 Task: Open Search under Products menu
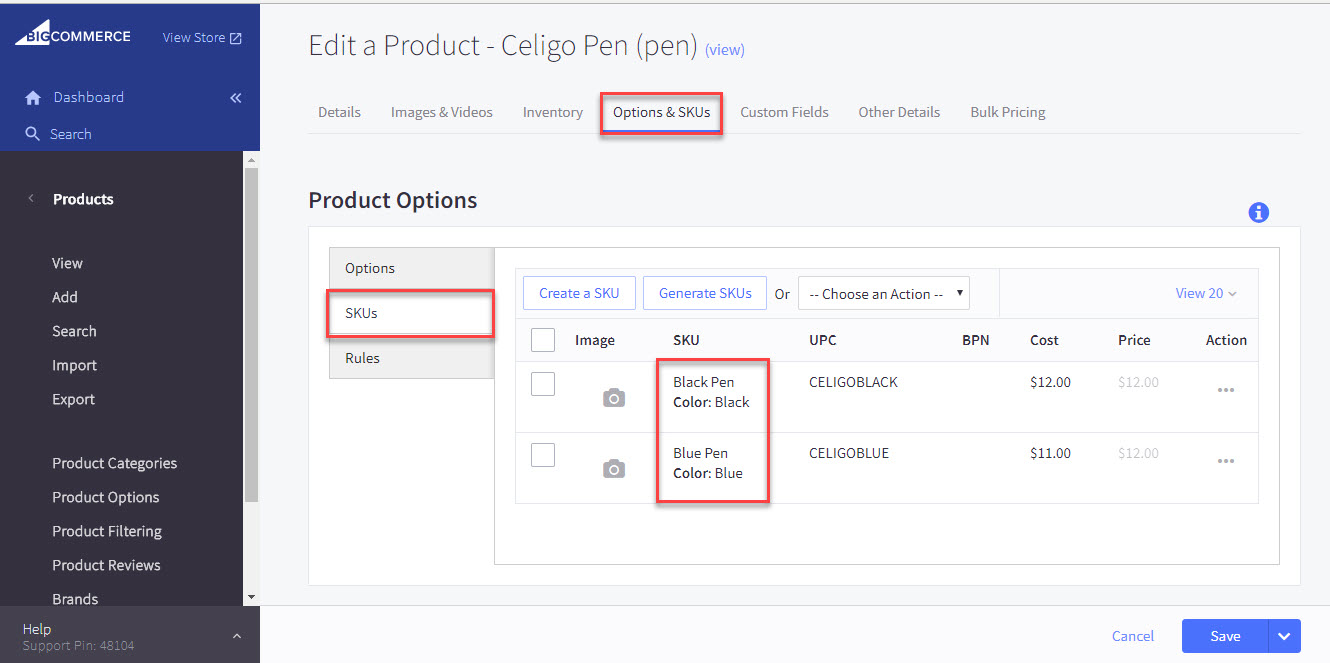(x=74, y=331)
